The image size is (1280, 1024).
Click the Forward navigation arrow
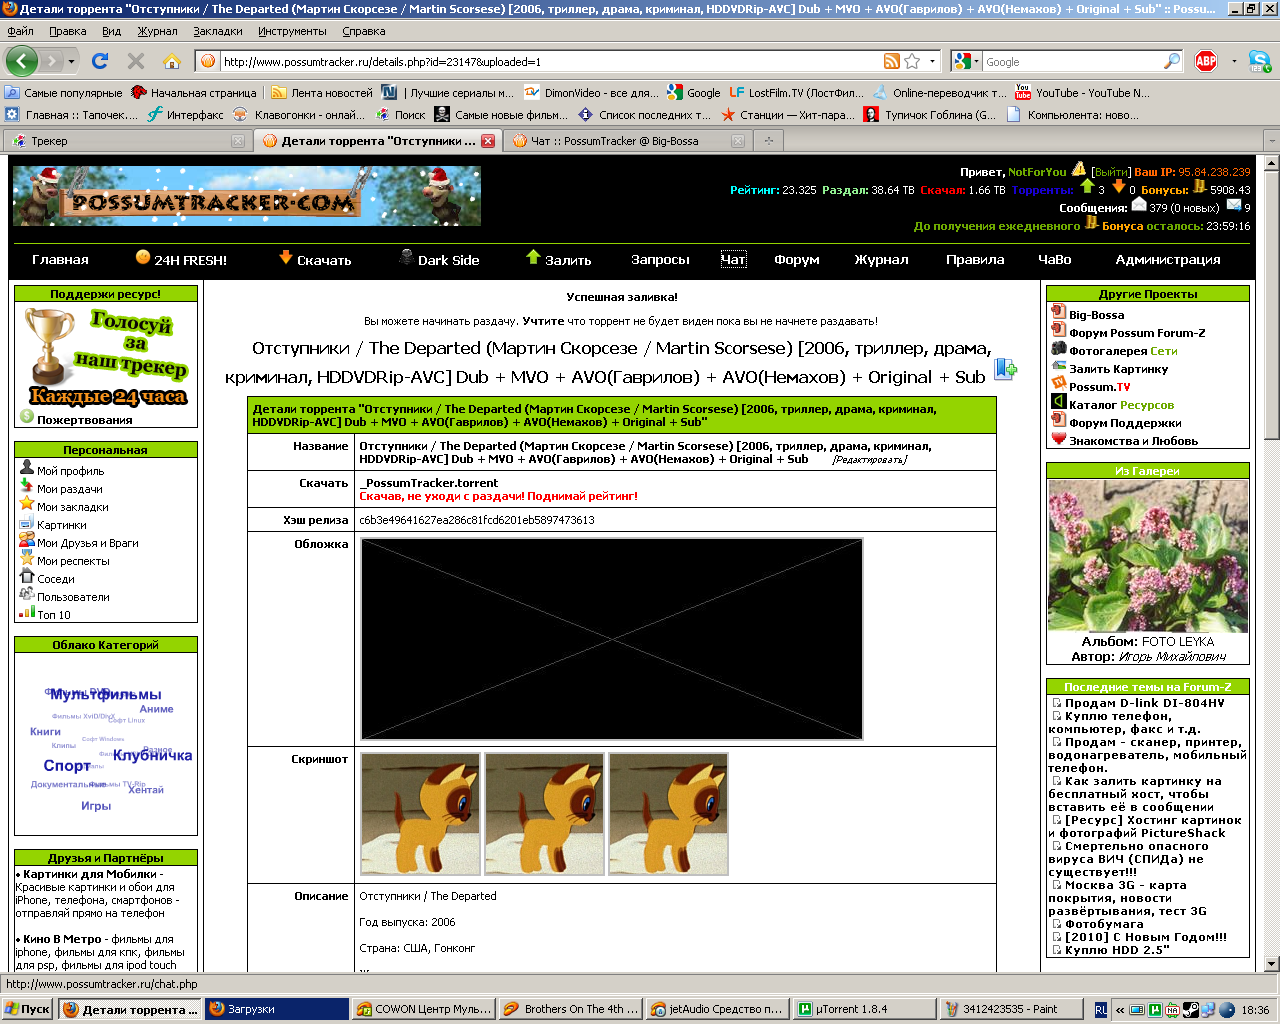click(53, 61)
